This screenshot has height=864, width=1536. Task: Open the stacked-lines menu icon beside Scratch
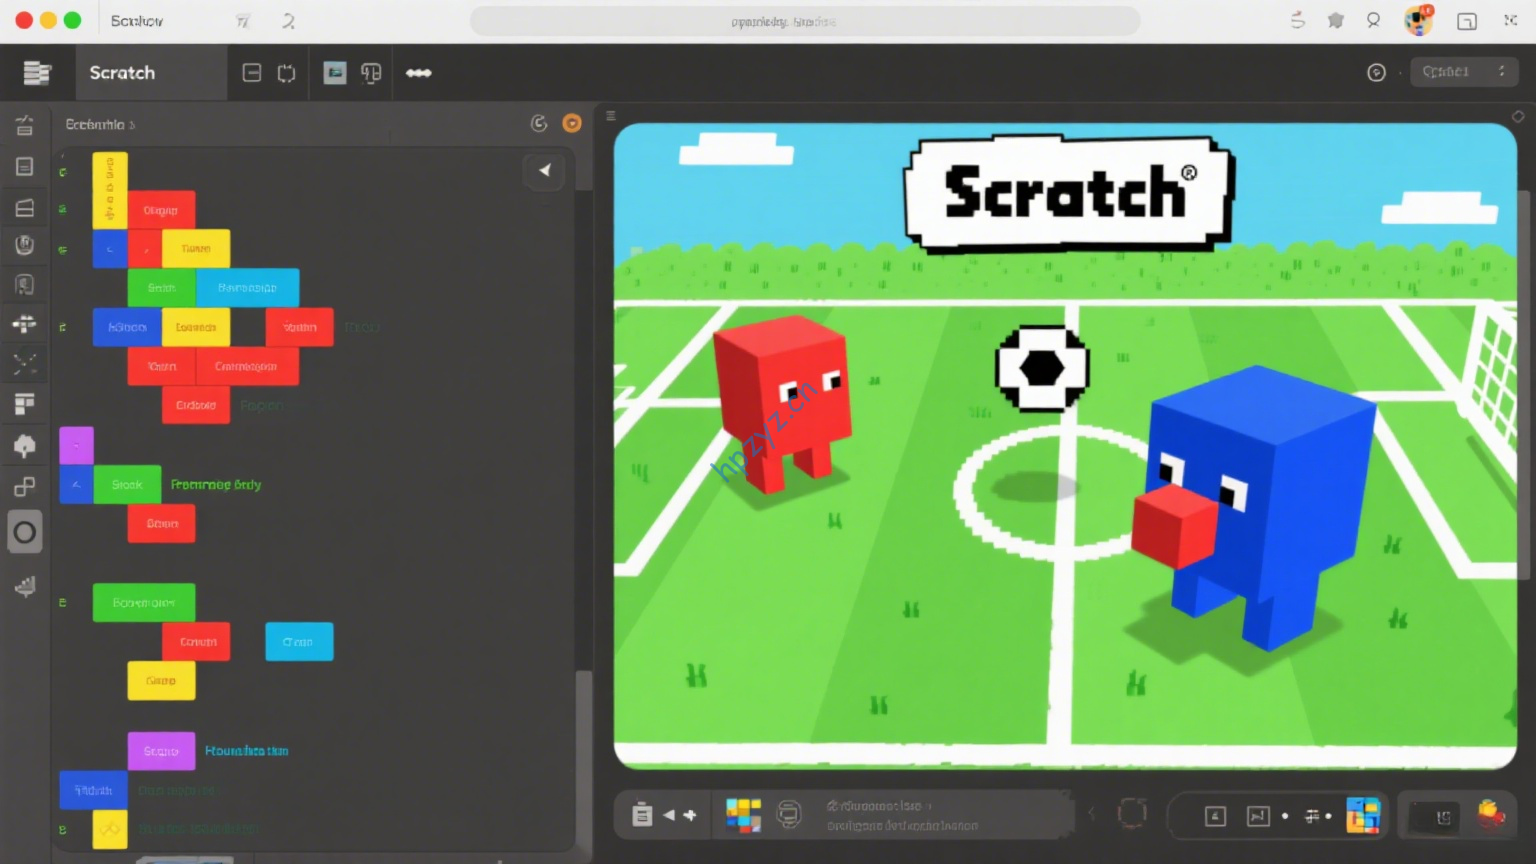point(37,72)
